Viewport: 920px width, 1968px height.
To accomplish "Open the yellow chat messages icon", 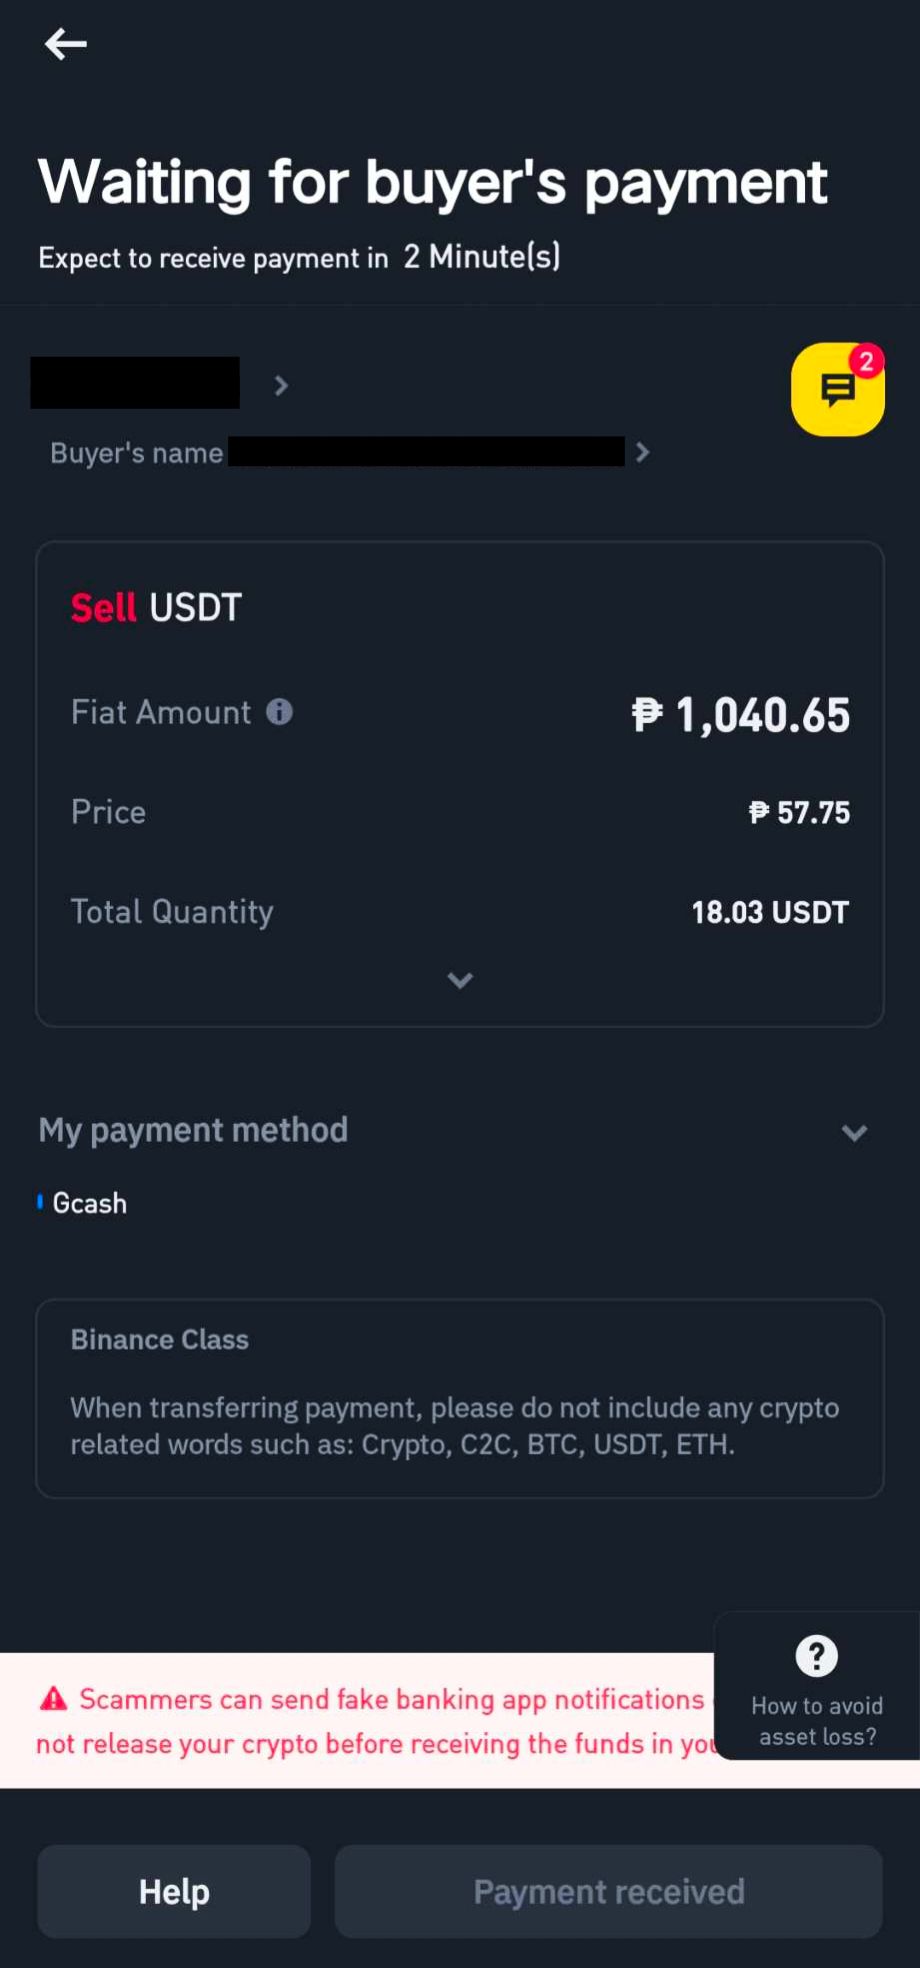I will (x=838, y=389).
